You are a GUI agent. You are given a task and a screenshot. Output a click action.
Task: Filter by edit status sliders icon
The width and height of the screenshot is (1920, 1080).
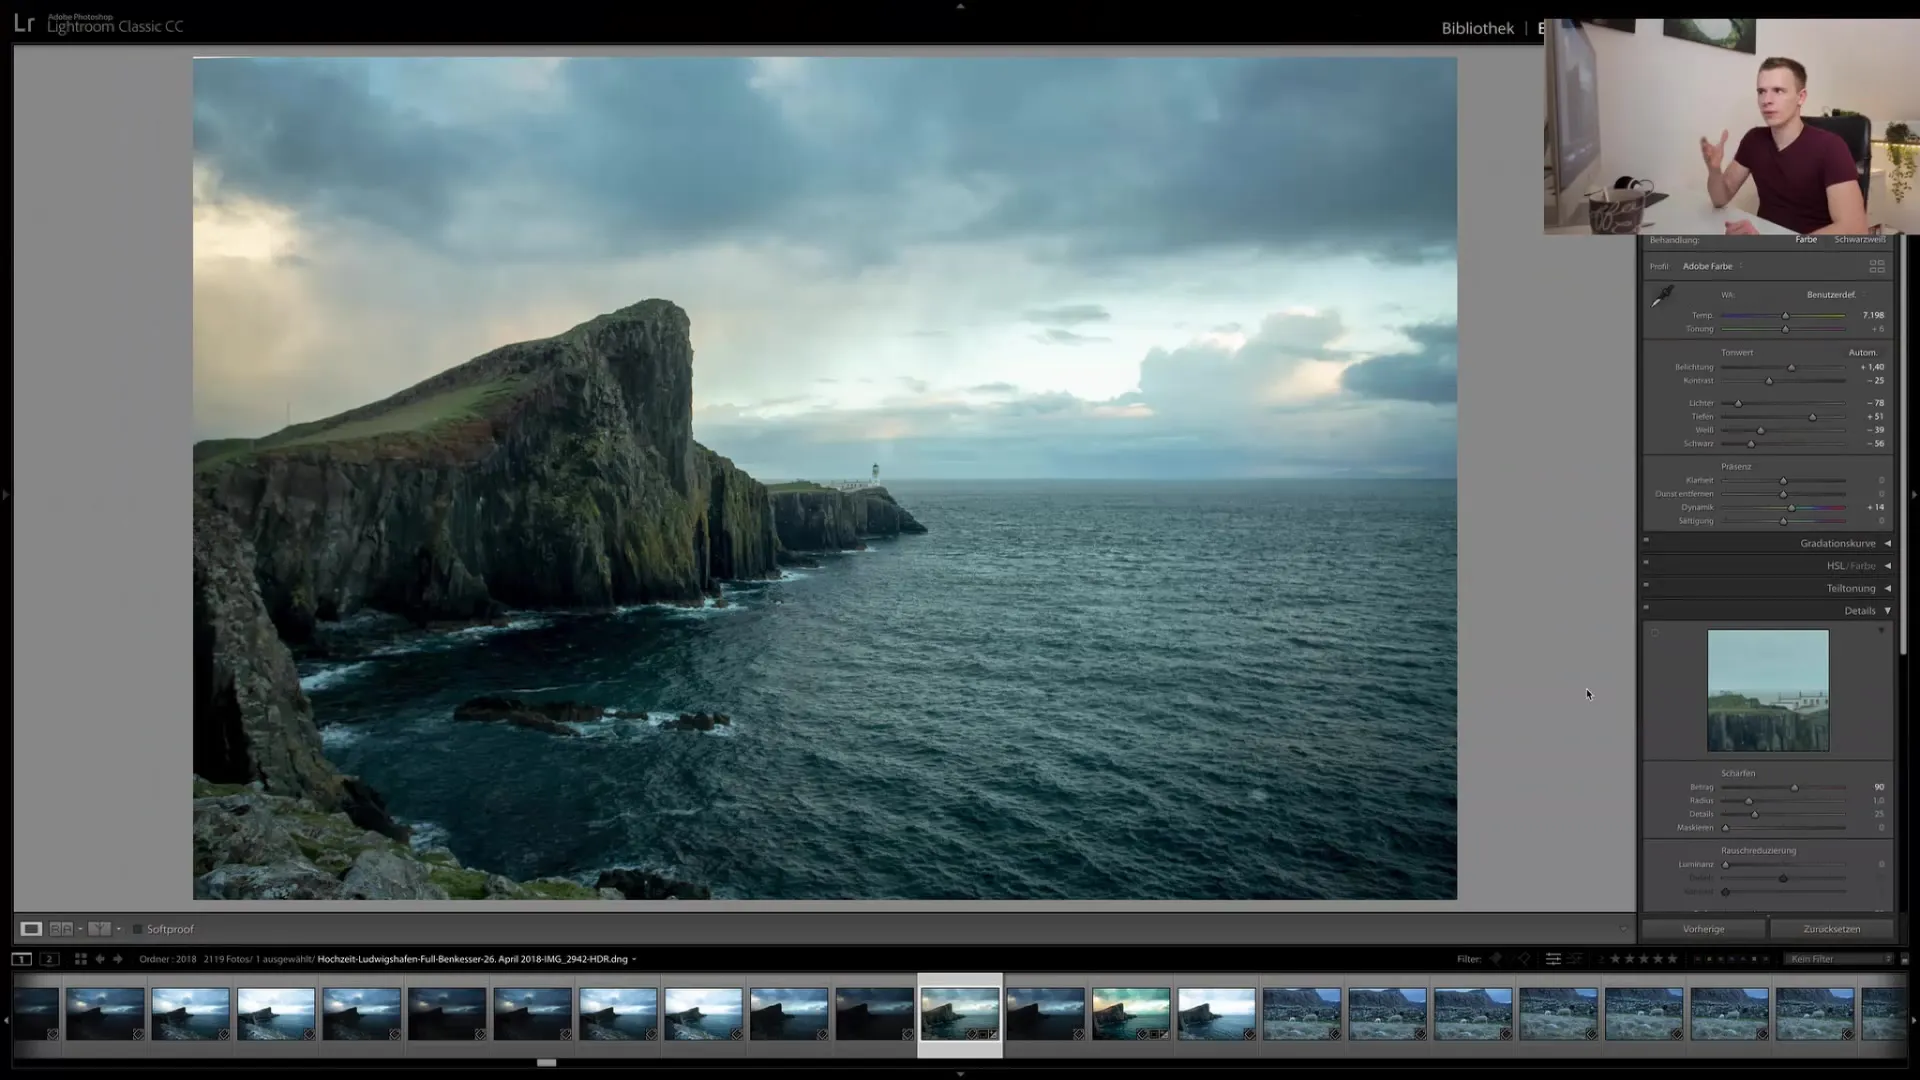[1553, 959]
